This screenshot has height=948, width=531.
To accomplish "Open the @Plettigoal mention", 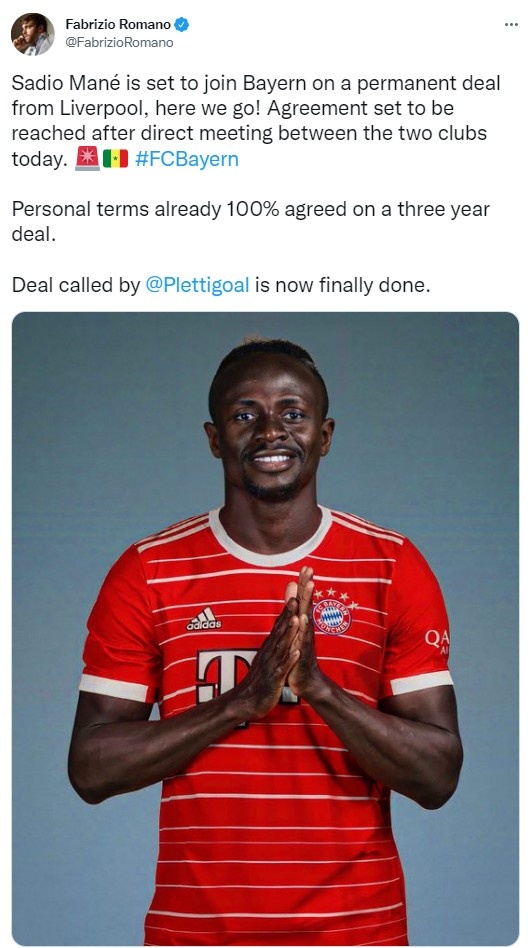I will point(197,285).
